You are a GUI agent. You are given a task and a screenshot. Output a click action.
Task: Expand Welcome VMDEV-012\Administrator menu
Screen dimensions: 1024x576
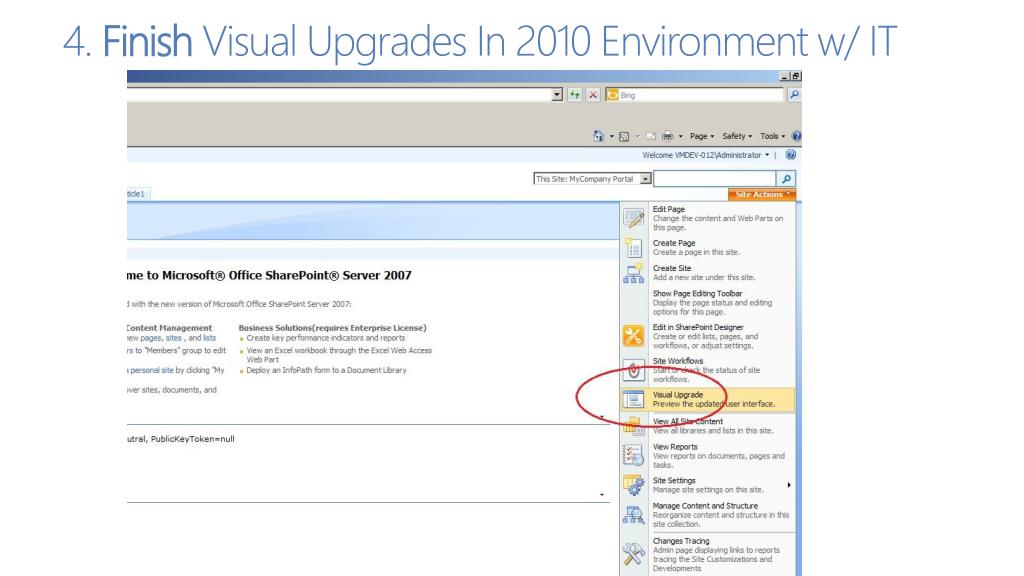705,155
